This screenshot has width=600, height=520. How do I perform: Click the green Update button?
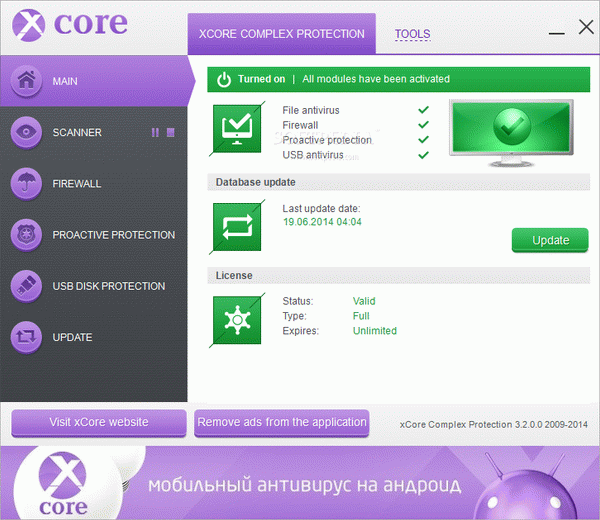550,240
